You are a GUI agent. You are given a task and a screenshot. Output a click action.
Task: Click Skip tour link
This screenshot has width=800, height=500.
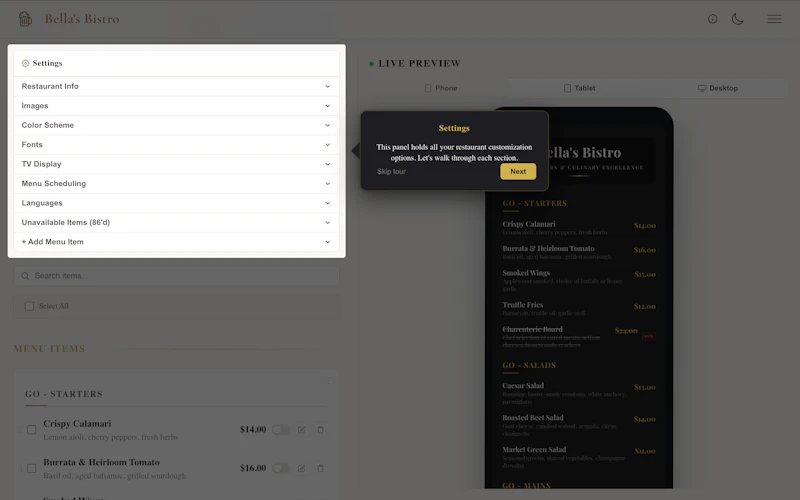point(391,171)
